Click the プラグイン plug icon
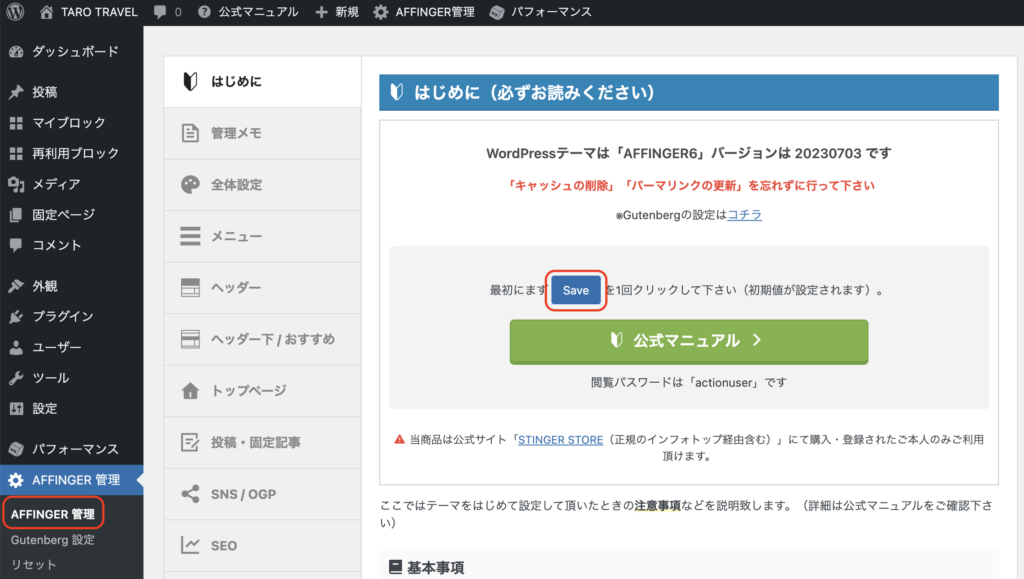 [16, 317]
